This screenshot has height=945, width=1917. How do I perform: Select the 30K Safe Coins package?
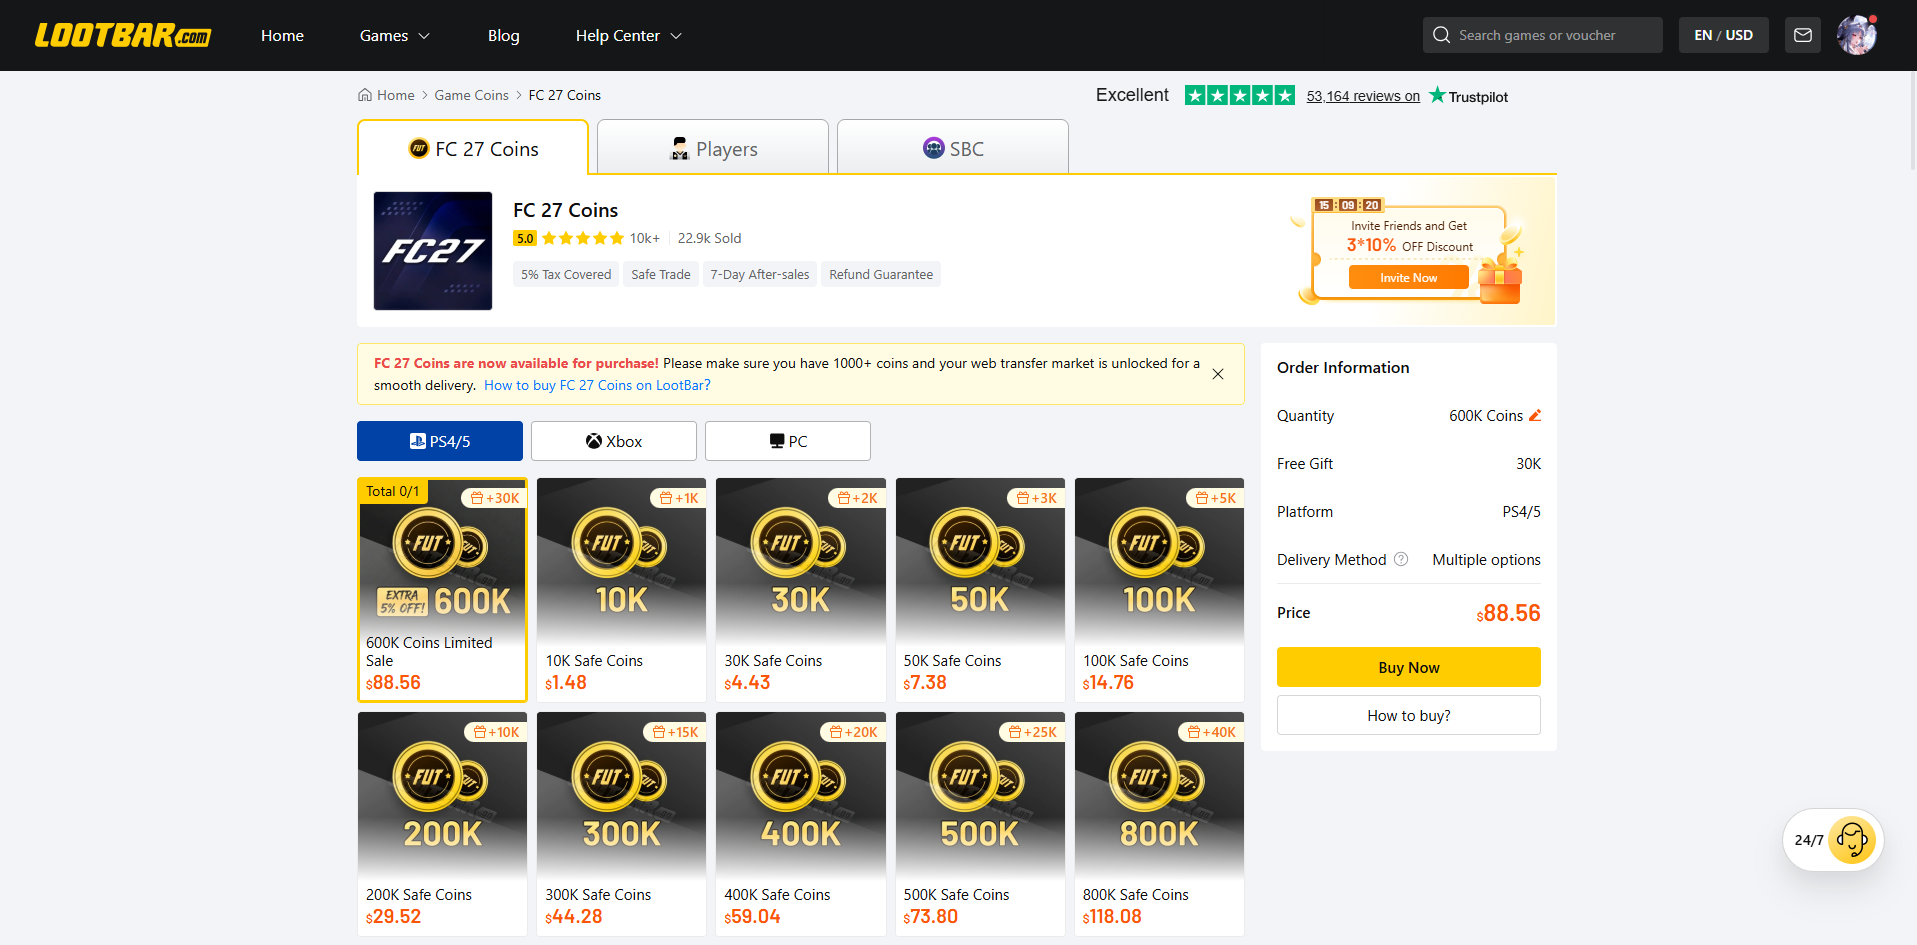coord(801,590)
